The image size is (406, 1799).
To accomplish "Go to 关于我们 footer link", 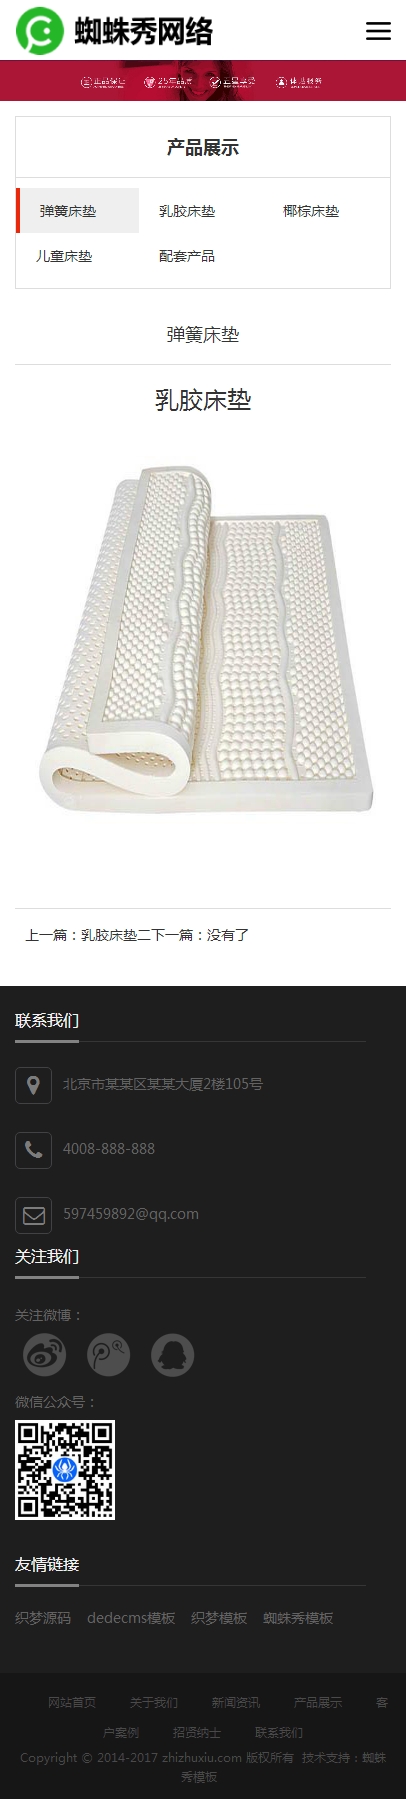I will (x=154, y=1702).
